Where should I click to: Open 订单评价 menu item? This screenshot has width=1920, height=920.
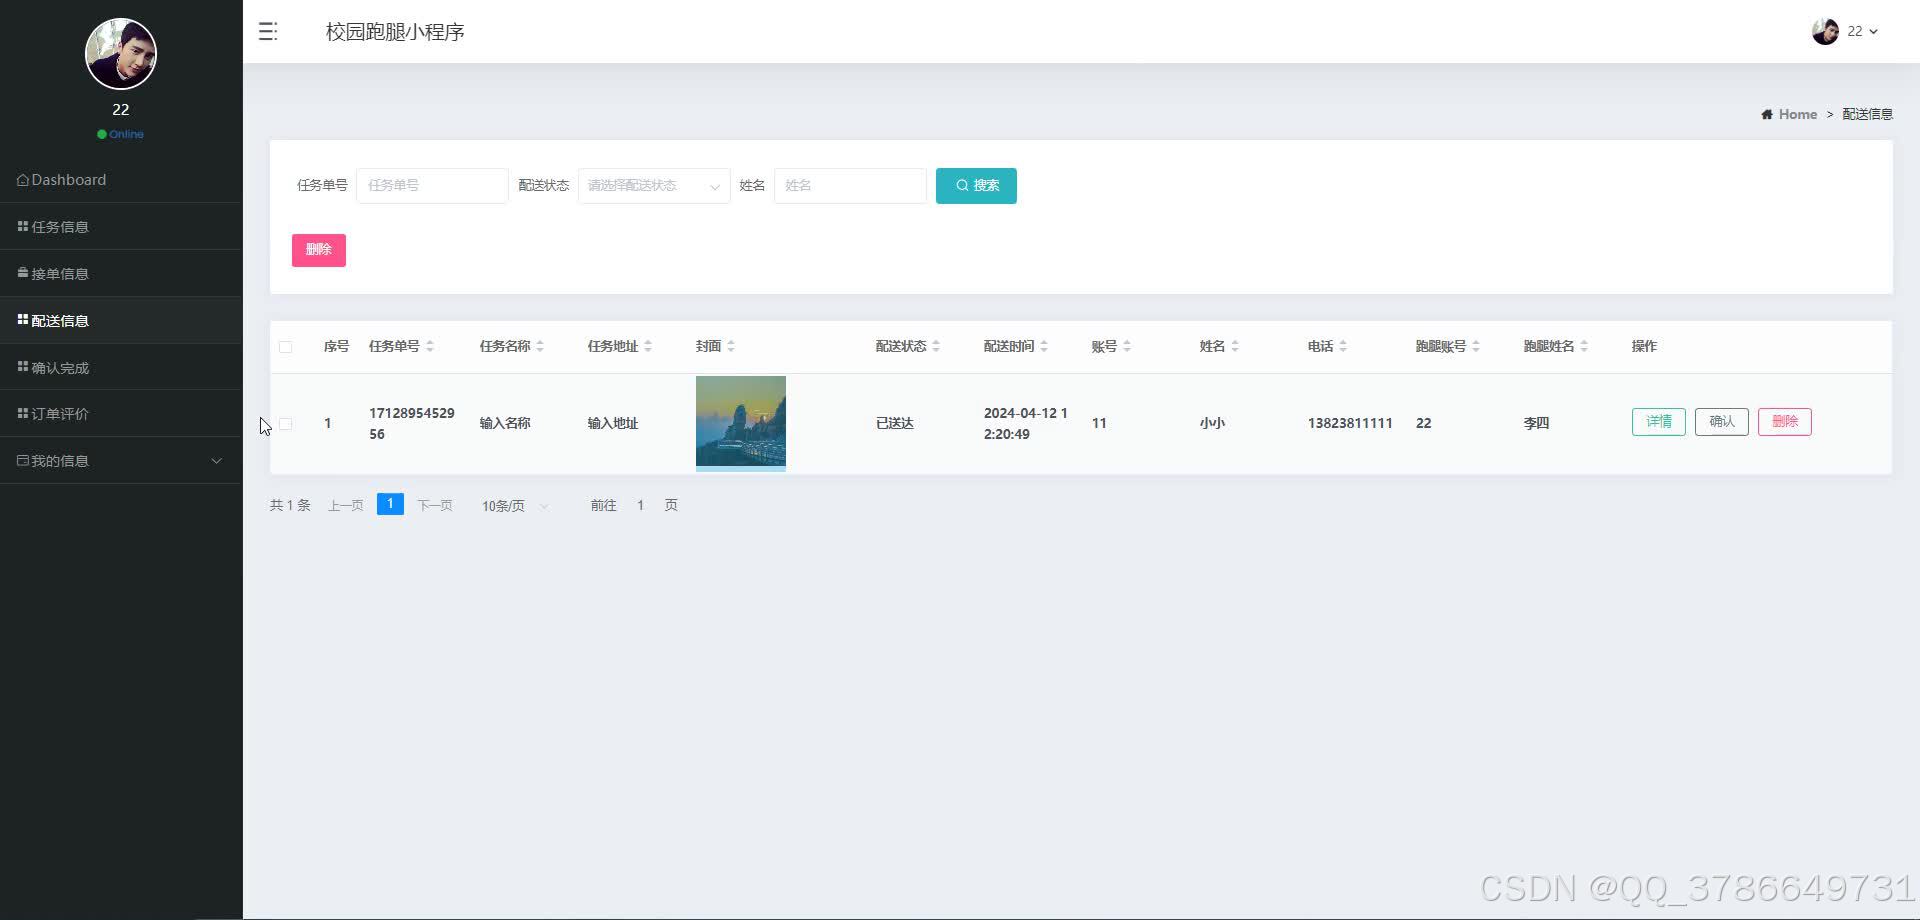click(121, 414)
